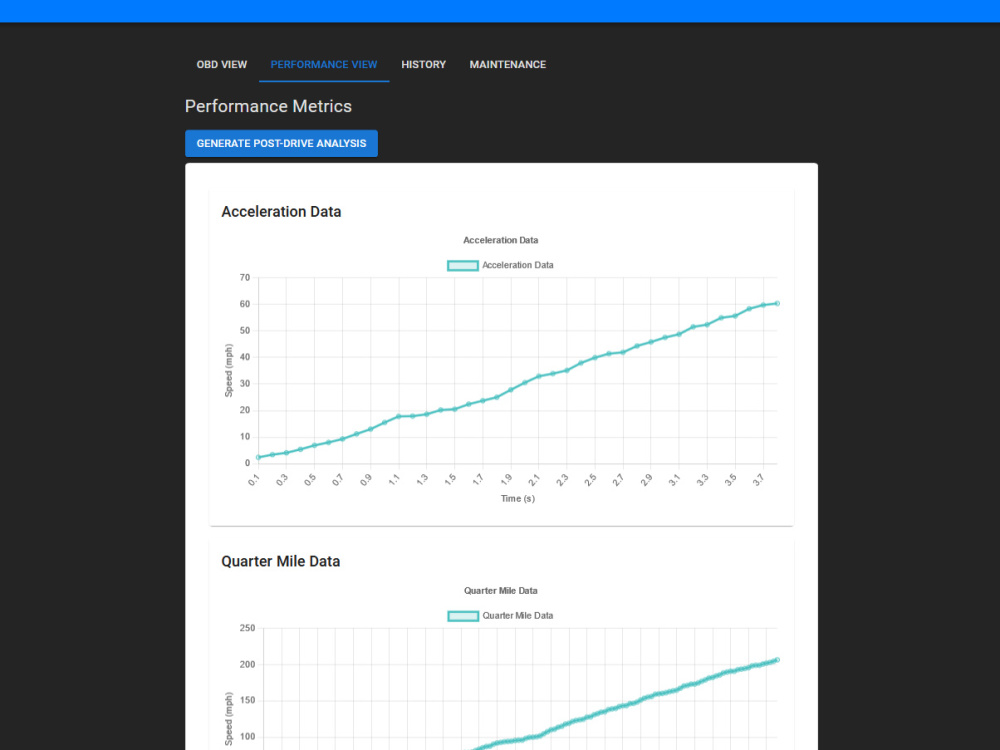Toggle the Quarter Mile Data legend swatch
The image size is (1000, 750).
click(x=463, y=616)
